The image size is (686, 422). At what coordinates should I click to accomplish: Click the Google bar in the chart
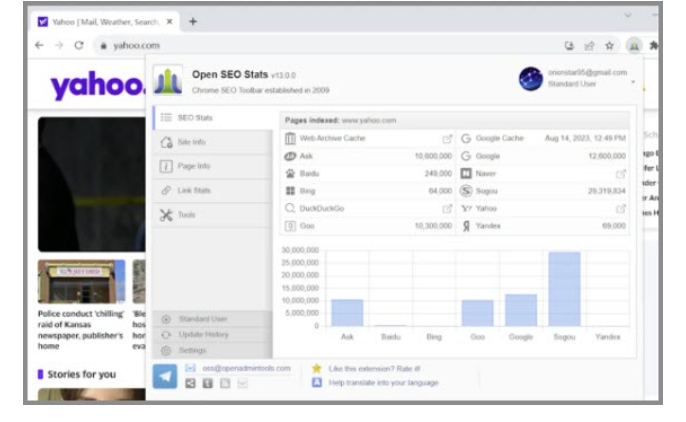pos(521,310)
